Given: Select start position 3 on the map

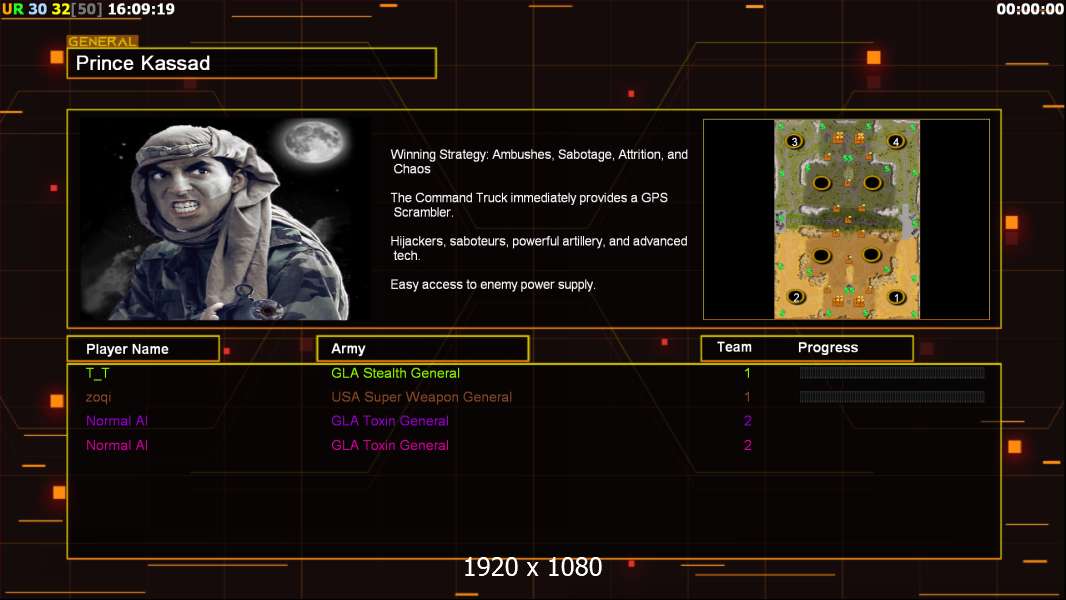Looking at the screenshot, I should (794, 141).
